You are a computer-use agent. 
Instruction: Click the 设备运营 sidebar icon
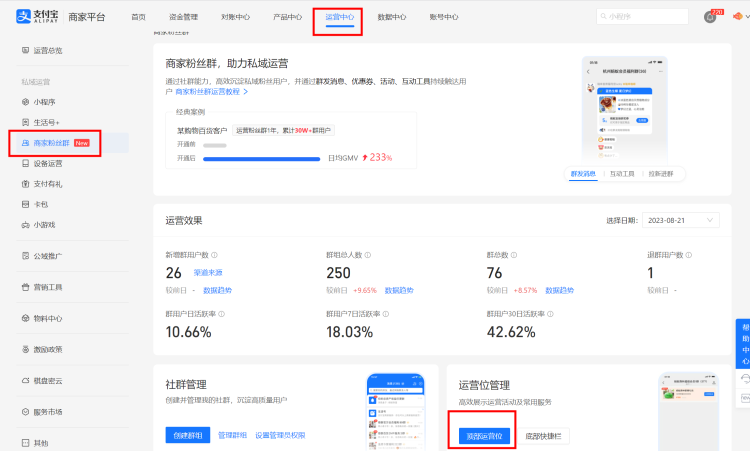(x=25, y=164)
